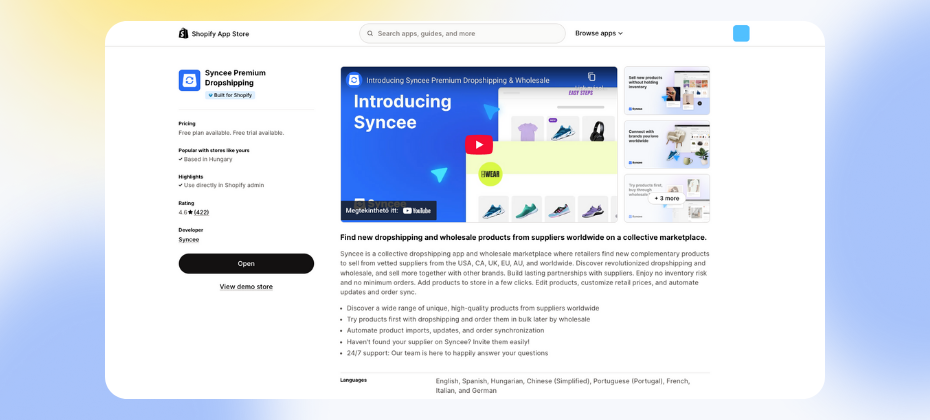Focus the Search apps, guides, and more field
Viewport: 930px width, 420px height.
click(x=463, y=34)
